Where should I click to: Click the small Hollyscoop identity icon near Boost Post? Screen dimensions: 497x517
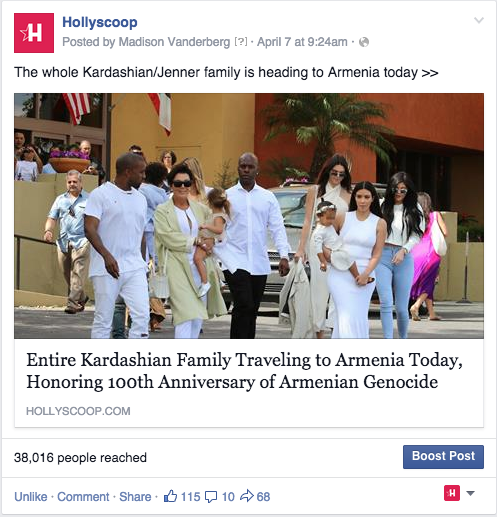tap(452, 493)
